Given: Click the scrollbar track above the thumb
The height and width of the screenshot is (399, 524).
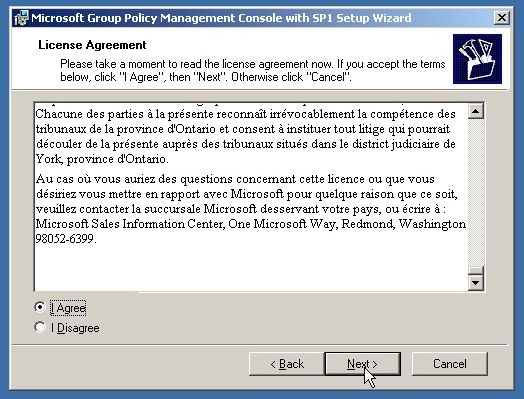Looking at the screenshot, I should coord(476,192).
